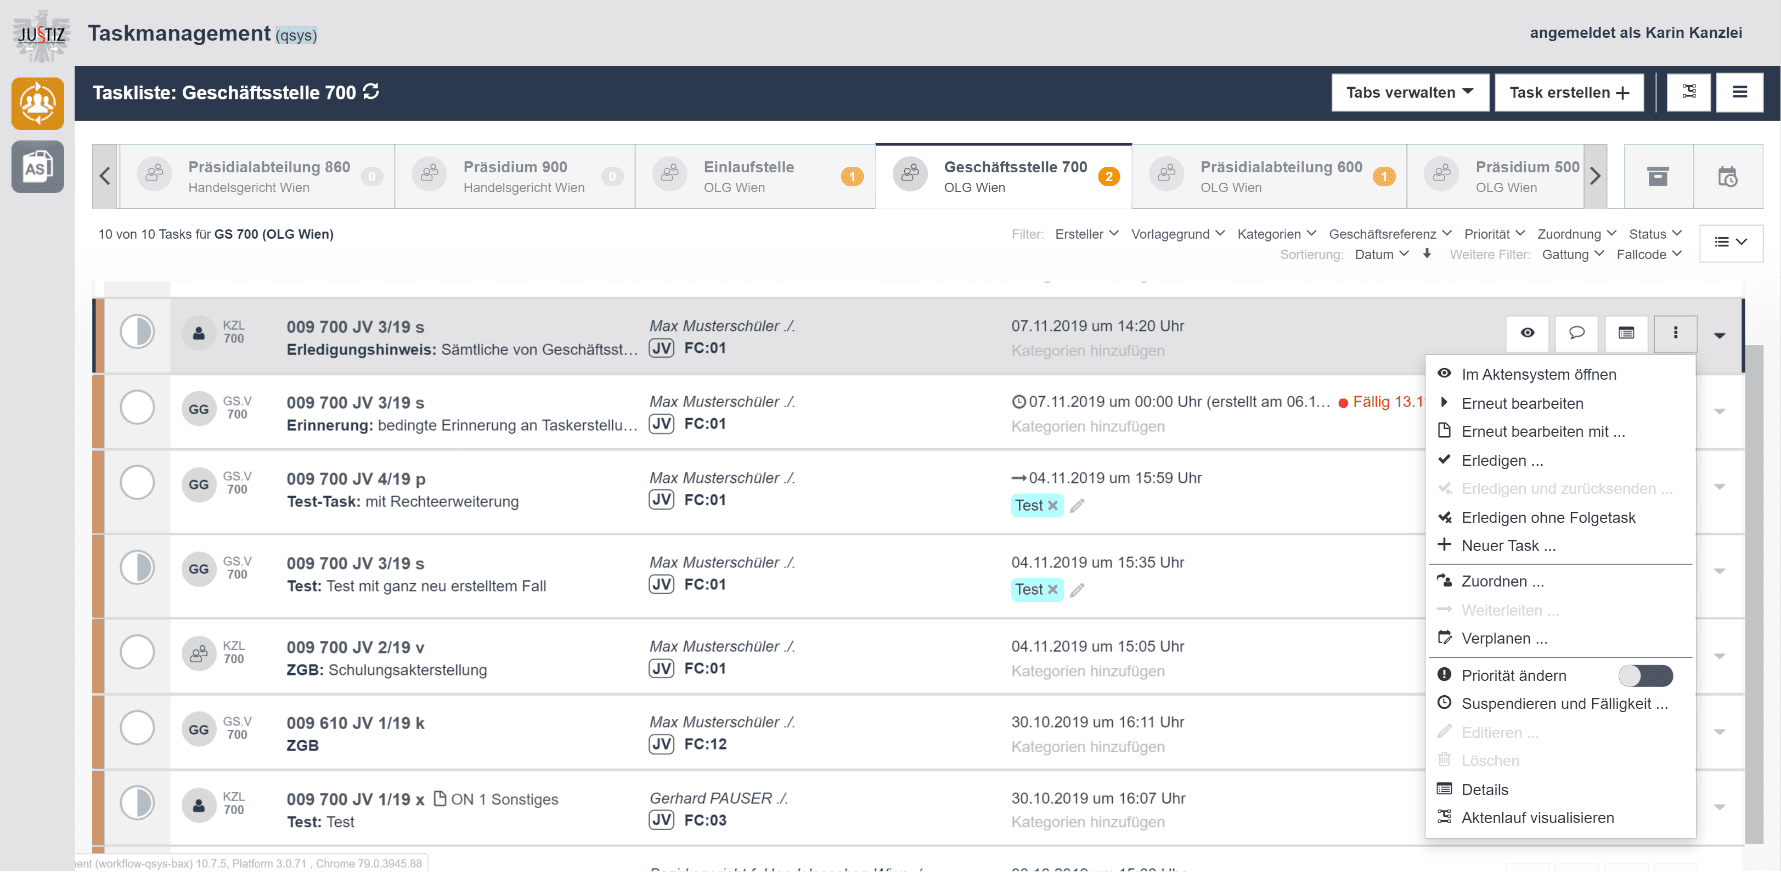The width and height of the screenshot is (1781, 872).
Task: Select the ZGB Schulungsakterstellung task circle
Action: pyautogui.click(x=137, y=652)
